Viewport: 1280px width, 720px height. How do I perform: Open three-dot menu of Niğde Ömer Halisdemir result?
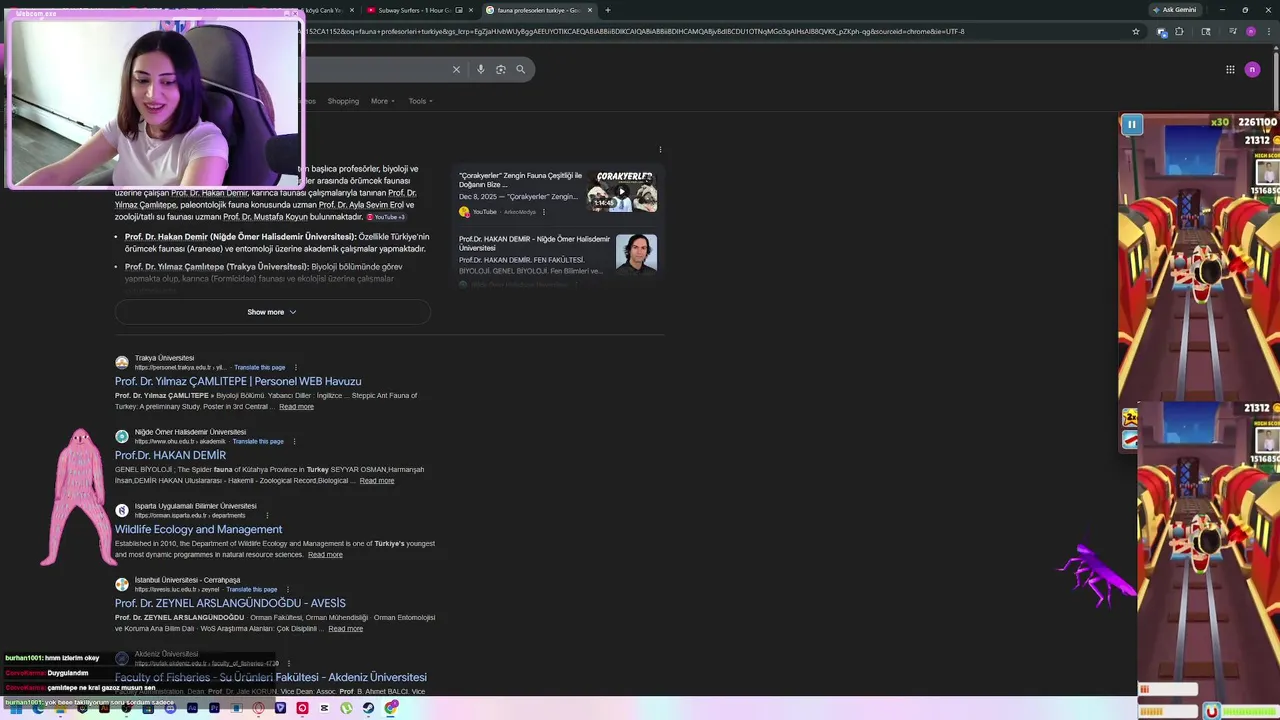(x=294, y=441)
